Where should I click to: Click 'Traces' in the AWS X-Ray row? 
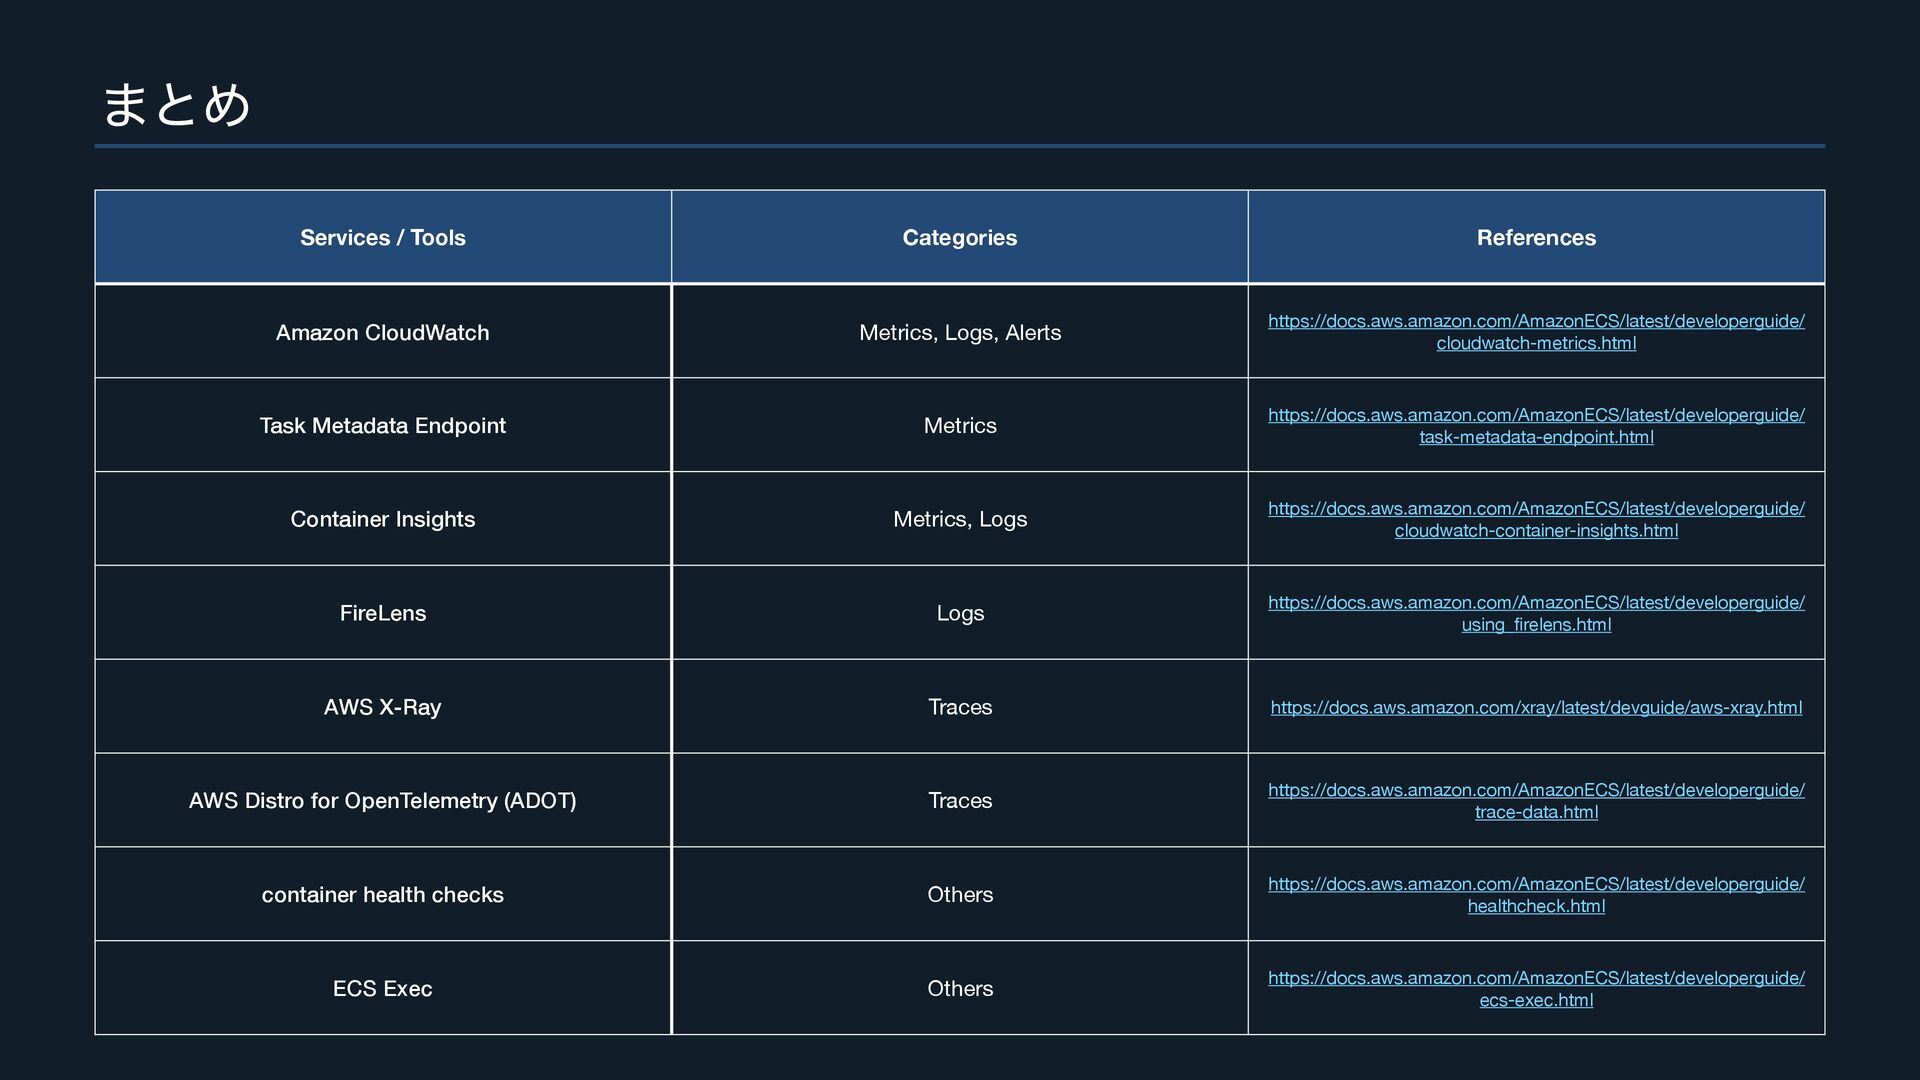click(x=960, y=707)
